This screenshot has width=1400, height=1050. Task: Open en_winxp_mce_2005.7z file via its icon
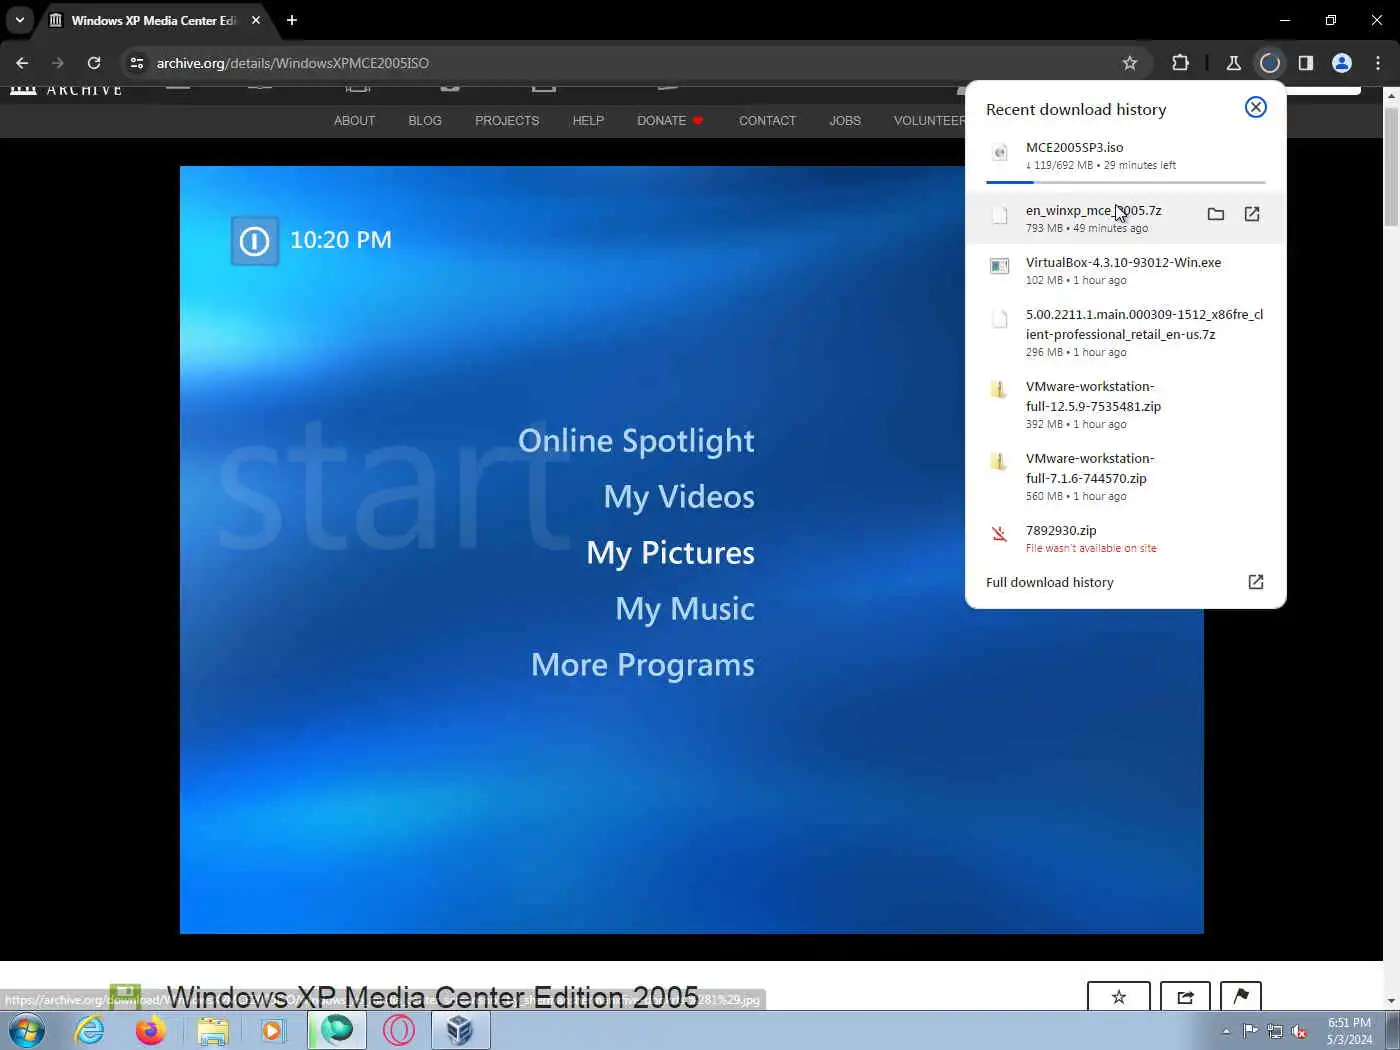click(1252, 214)
